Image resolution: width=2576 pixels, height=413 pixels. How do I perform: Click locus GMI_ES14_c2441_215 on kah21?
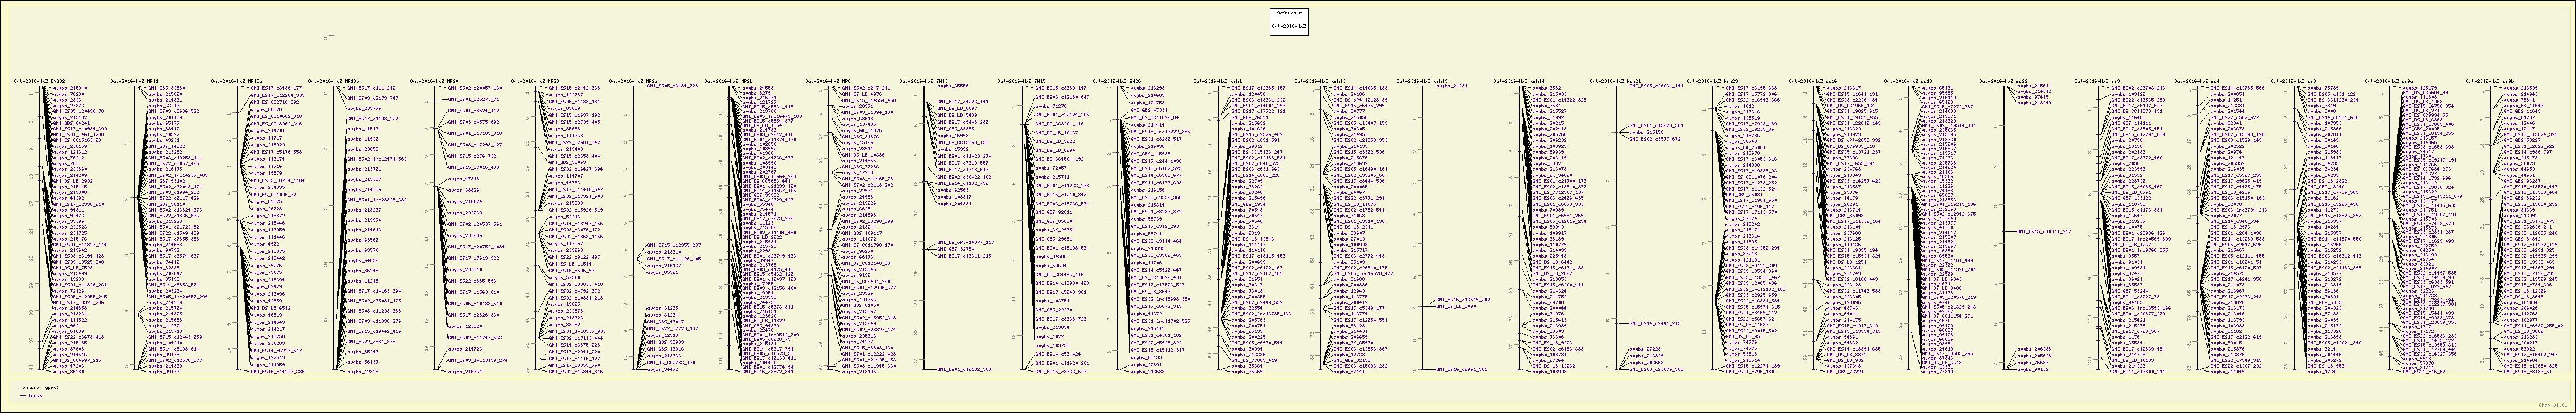[x=1656, y=323]
